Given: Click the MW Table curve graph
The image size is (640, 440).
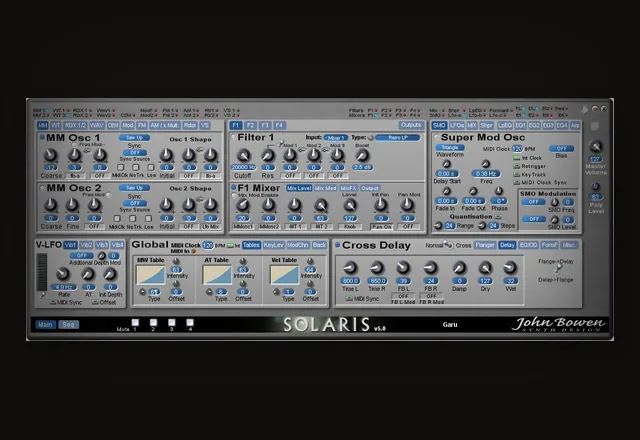Looking at the screenshot, I should 151,275.
